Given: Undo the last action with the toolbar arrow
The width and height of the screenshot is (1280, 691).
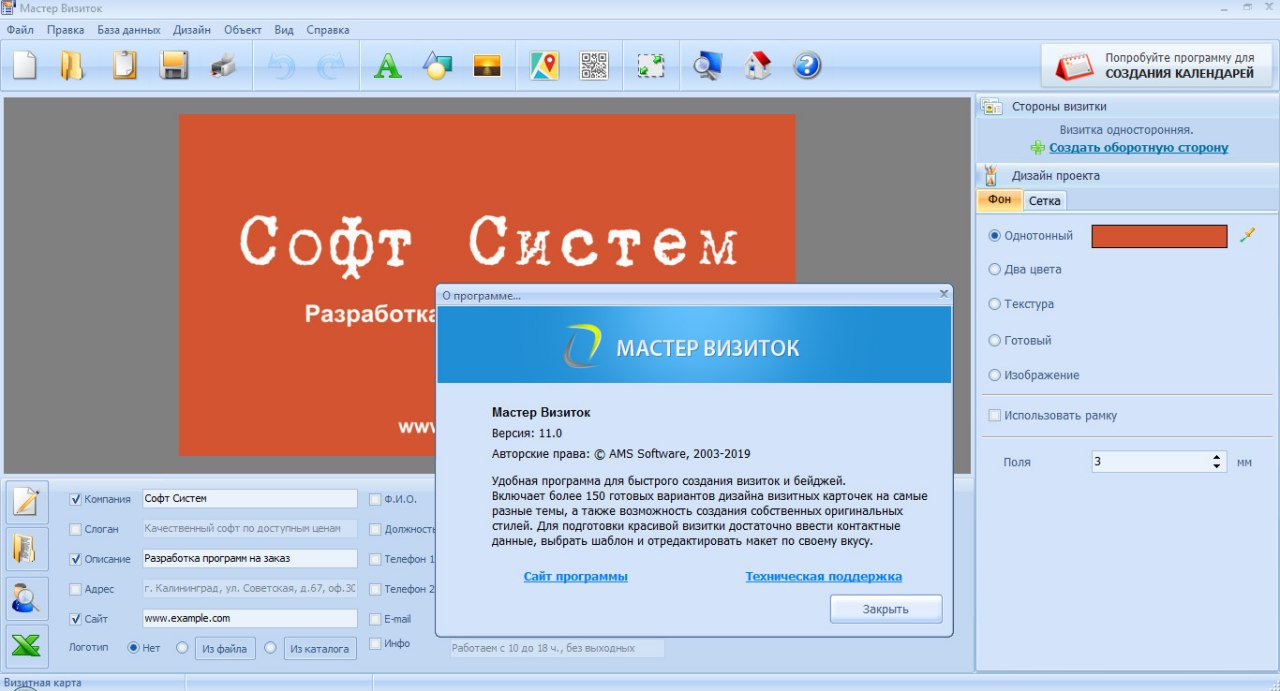Looking at the screenshot, I should (281, 66).
